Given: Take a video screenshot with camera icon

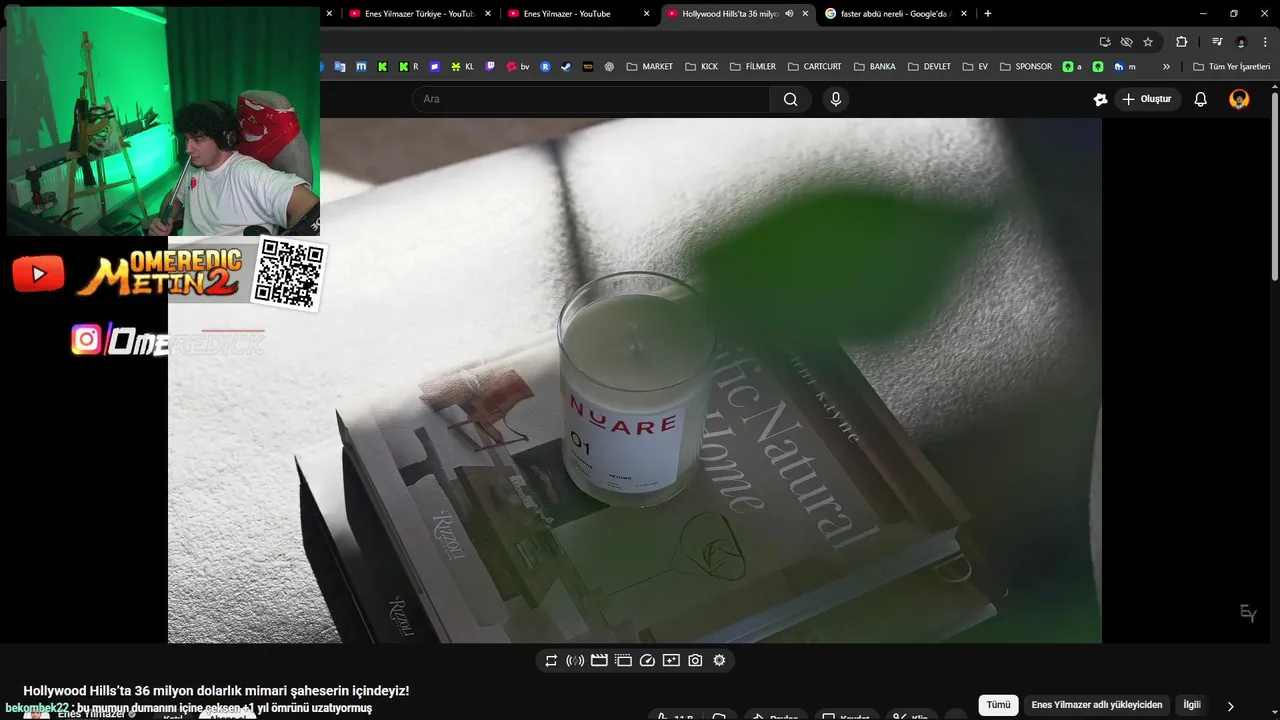Looking at the screenshot, I should (695, 660).
